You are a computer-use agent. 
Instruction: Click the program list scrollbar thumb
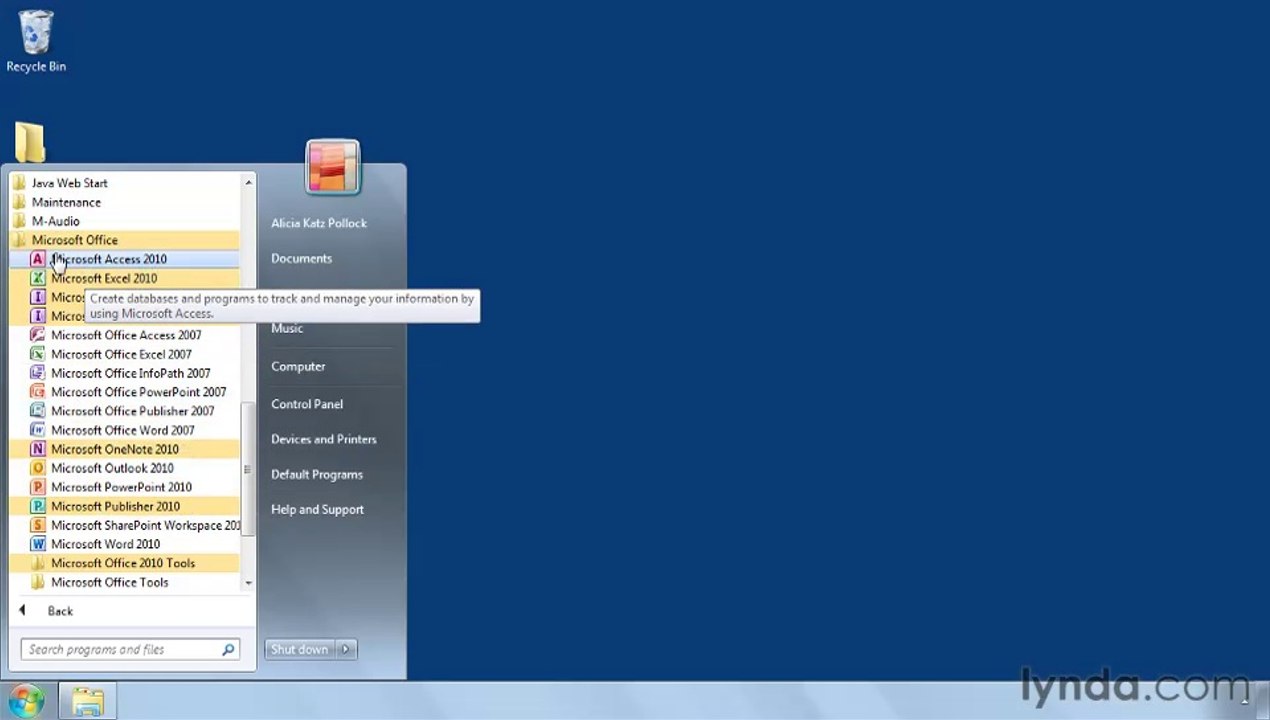click(x=248, y=470)
